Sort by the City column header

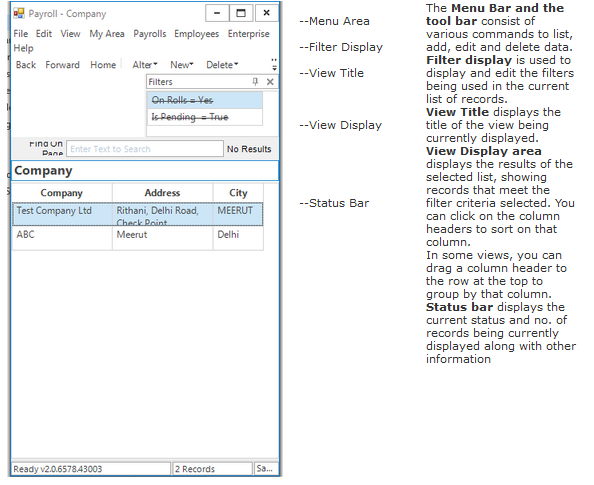pyautogui.click(x=238, y=193)
